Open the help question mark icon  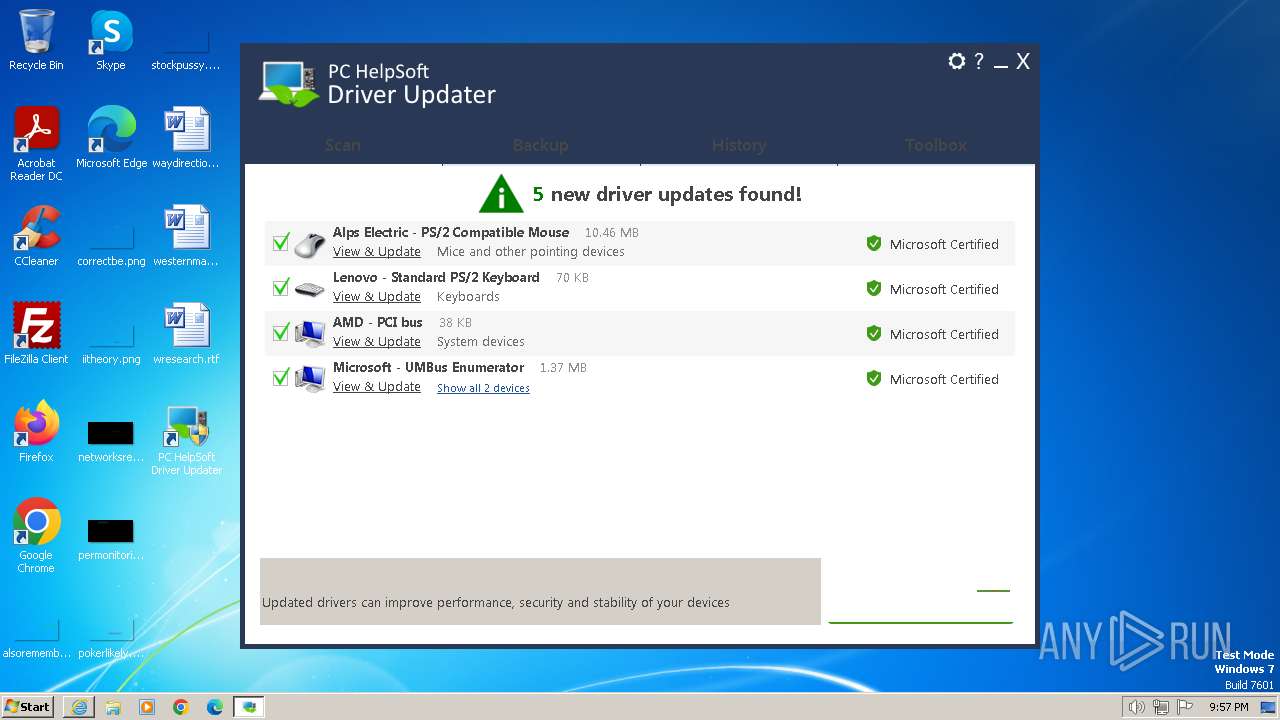click(979, 61)
